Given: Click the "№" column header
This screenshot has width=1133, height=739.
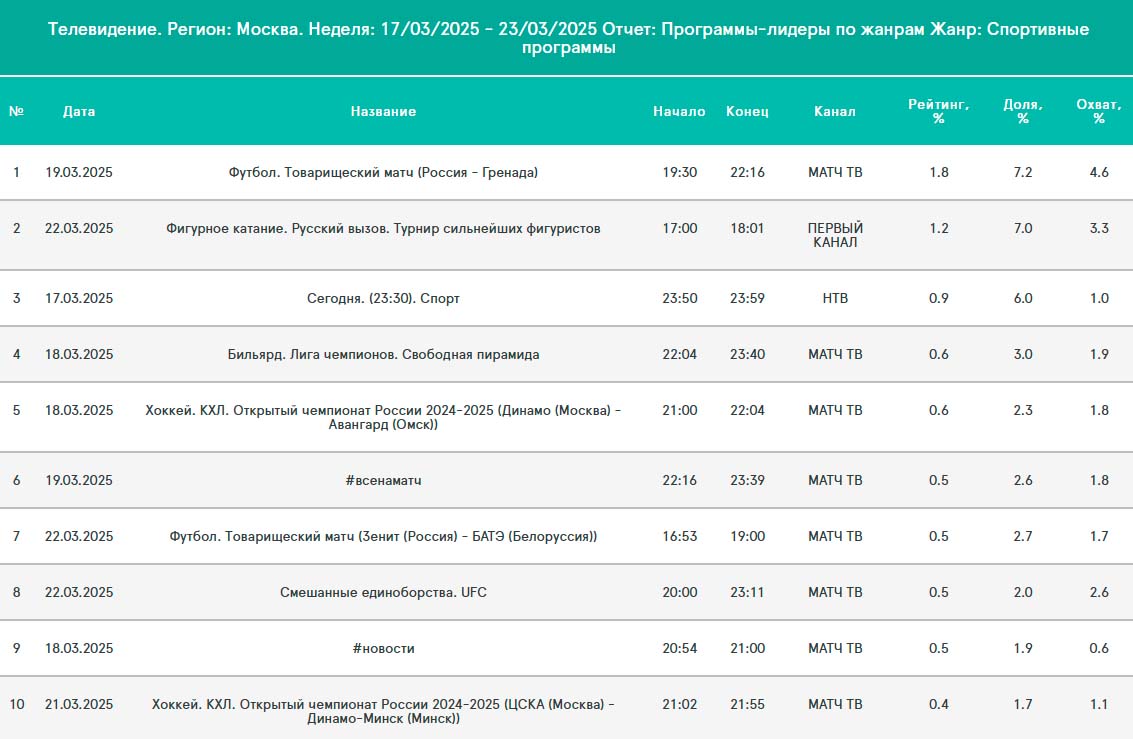Looking at the screenshot, I should pyautogui.click(x=16, y=111).
